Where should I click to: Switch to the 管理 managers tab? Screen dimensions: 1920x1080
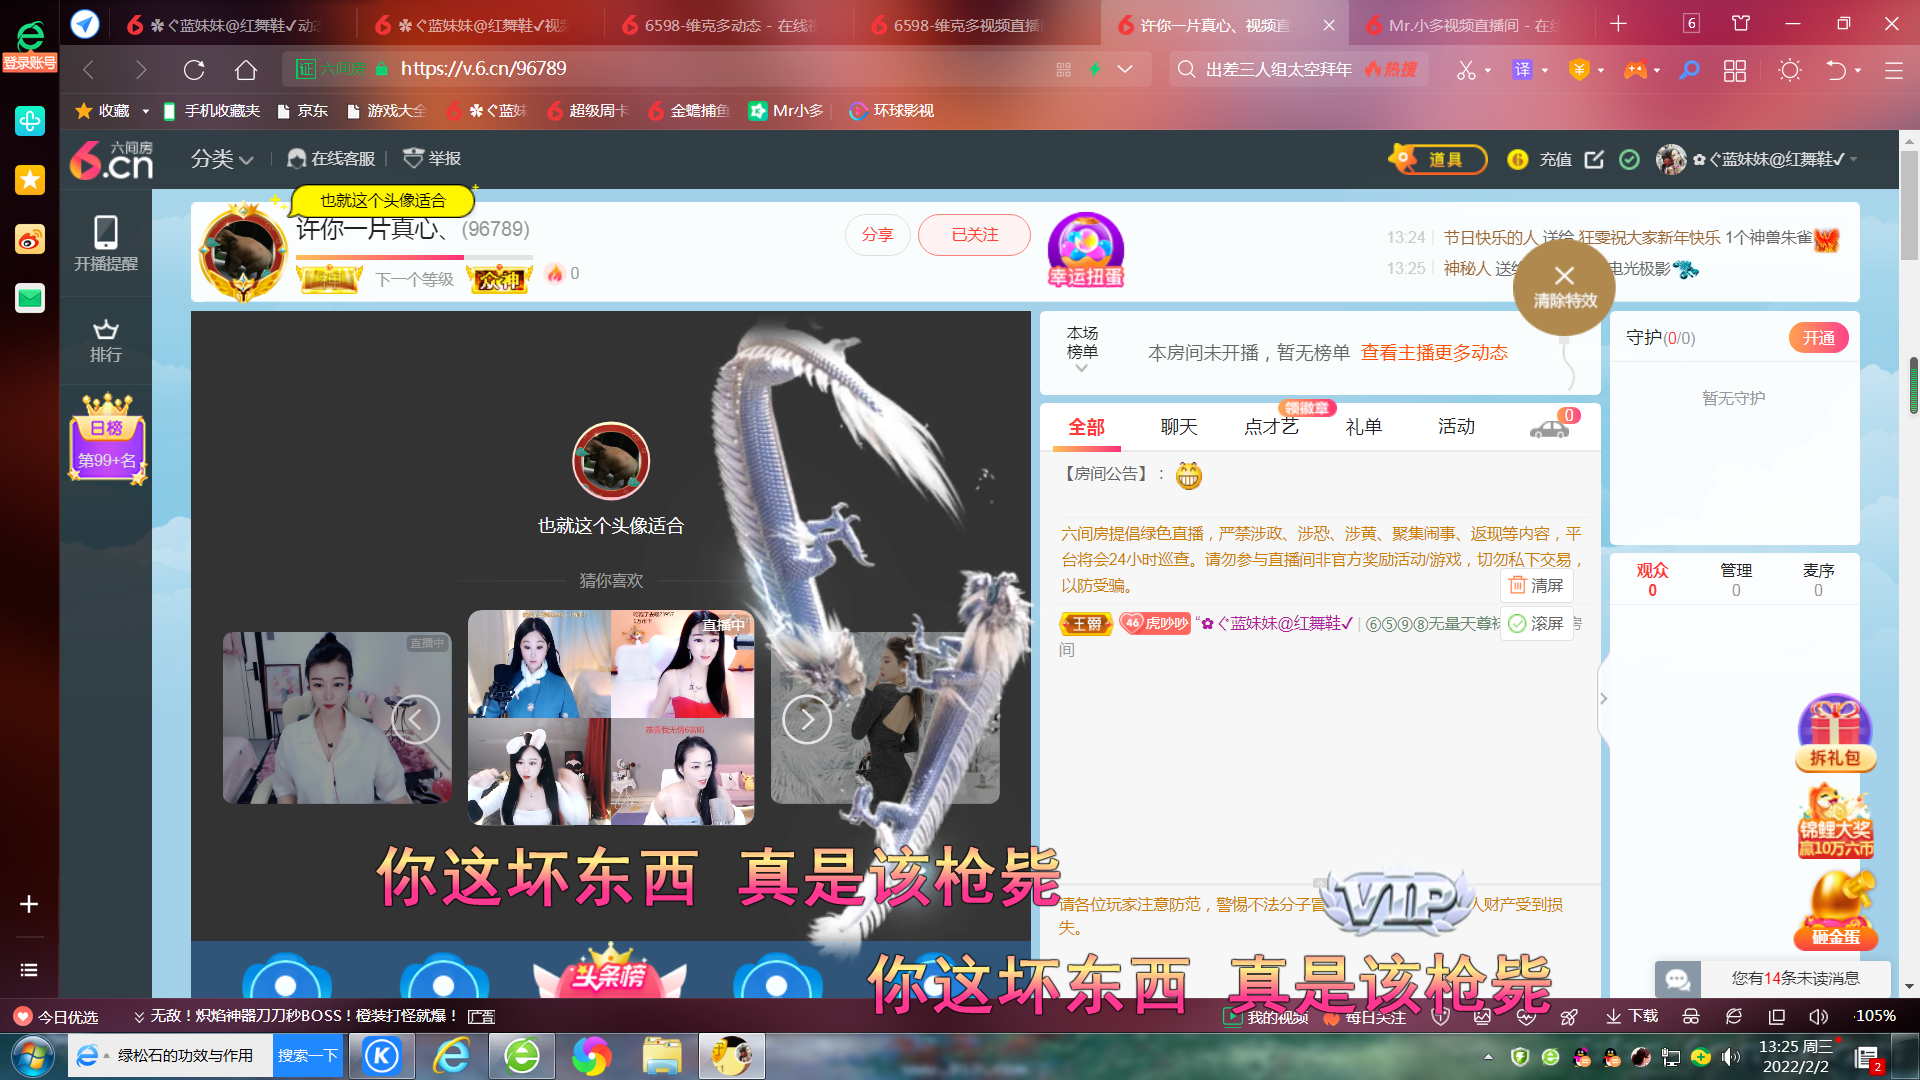tap(1736, 579)
